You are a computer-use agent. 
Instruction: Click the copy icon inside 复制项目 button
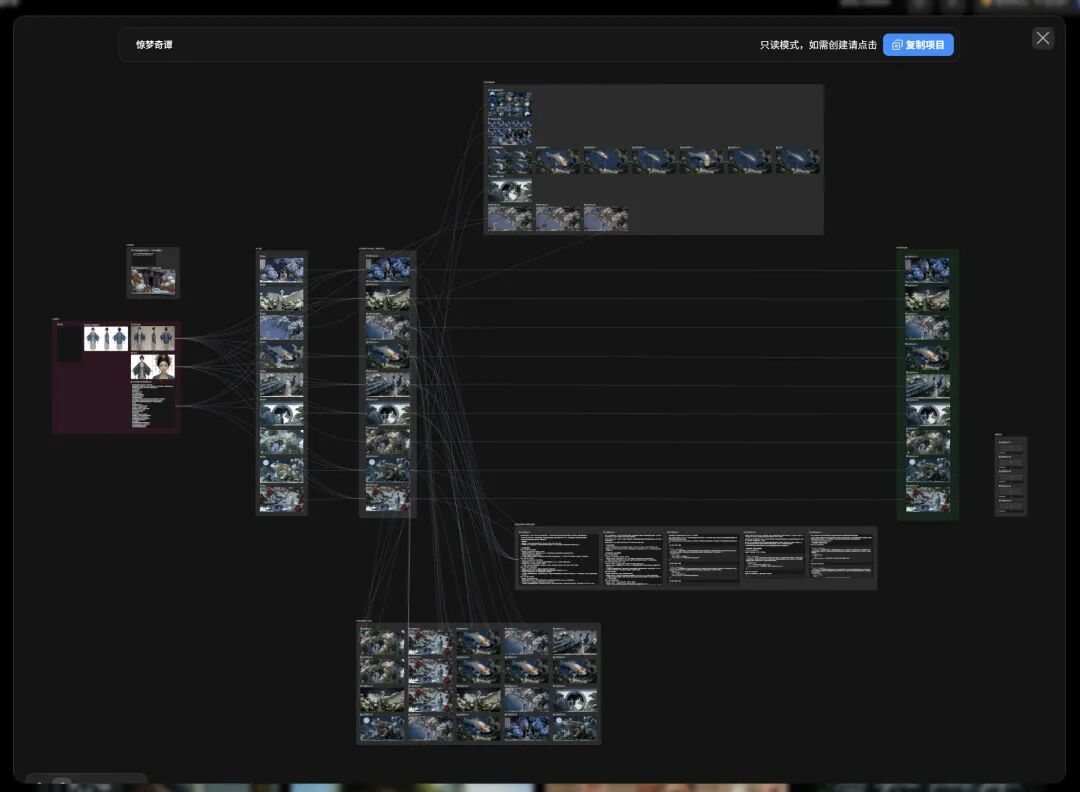897,45
